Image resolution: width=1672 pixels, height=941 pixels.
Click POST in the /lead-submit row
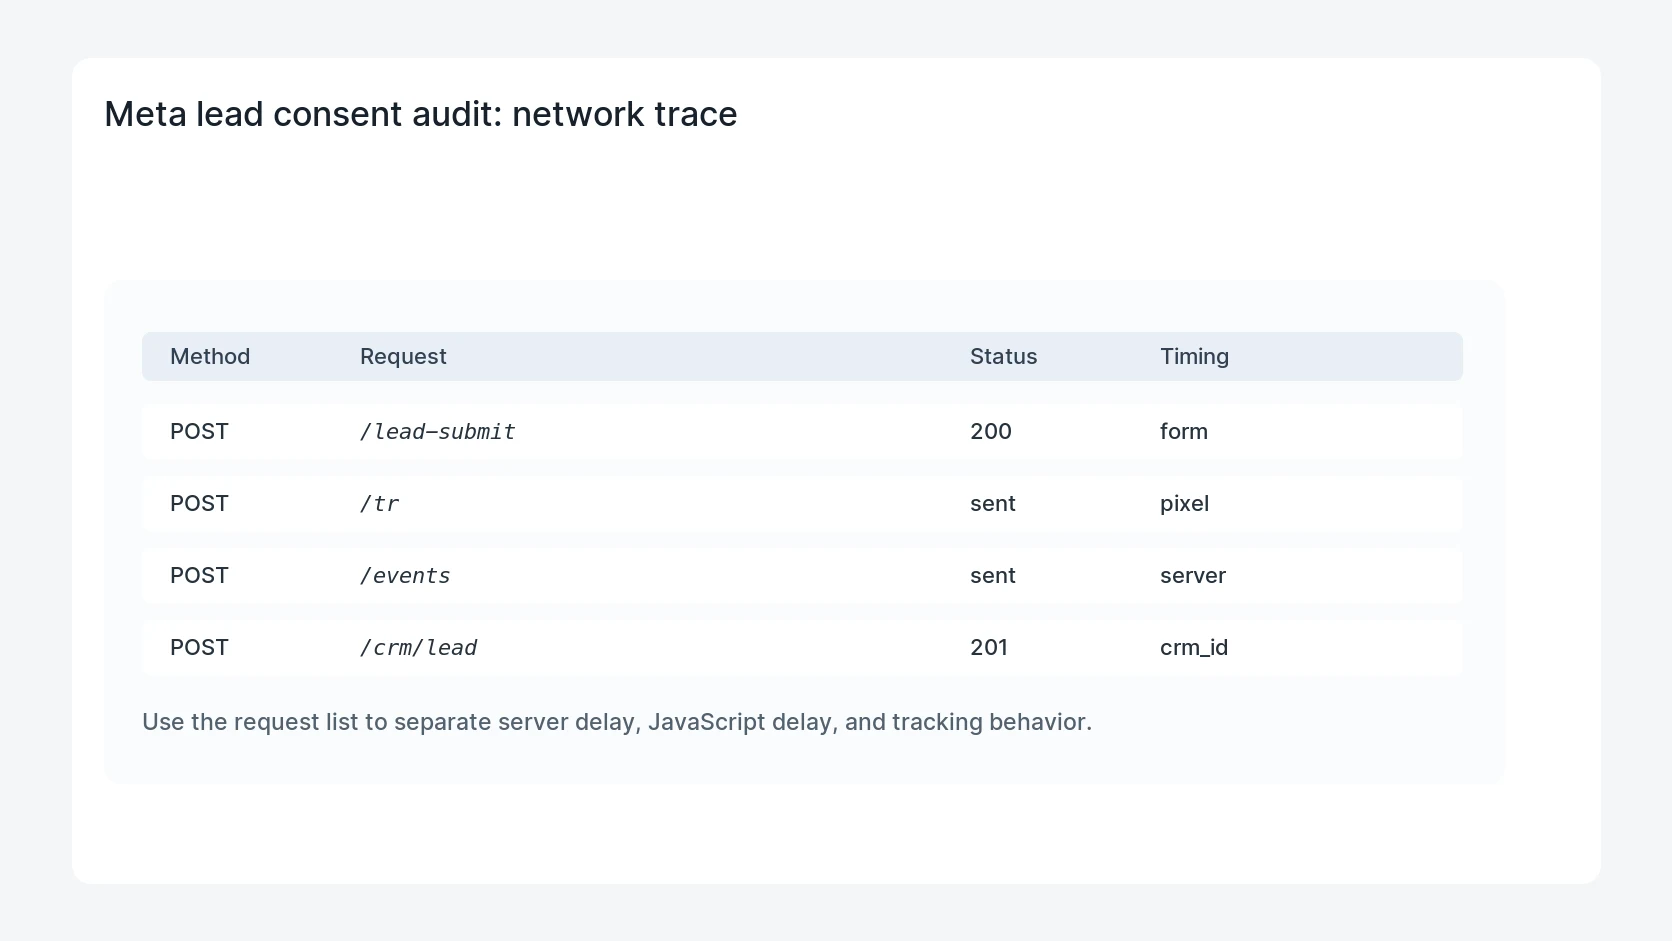point(199,431)
